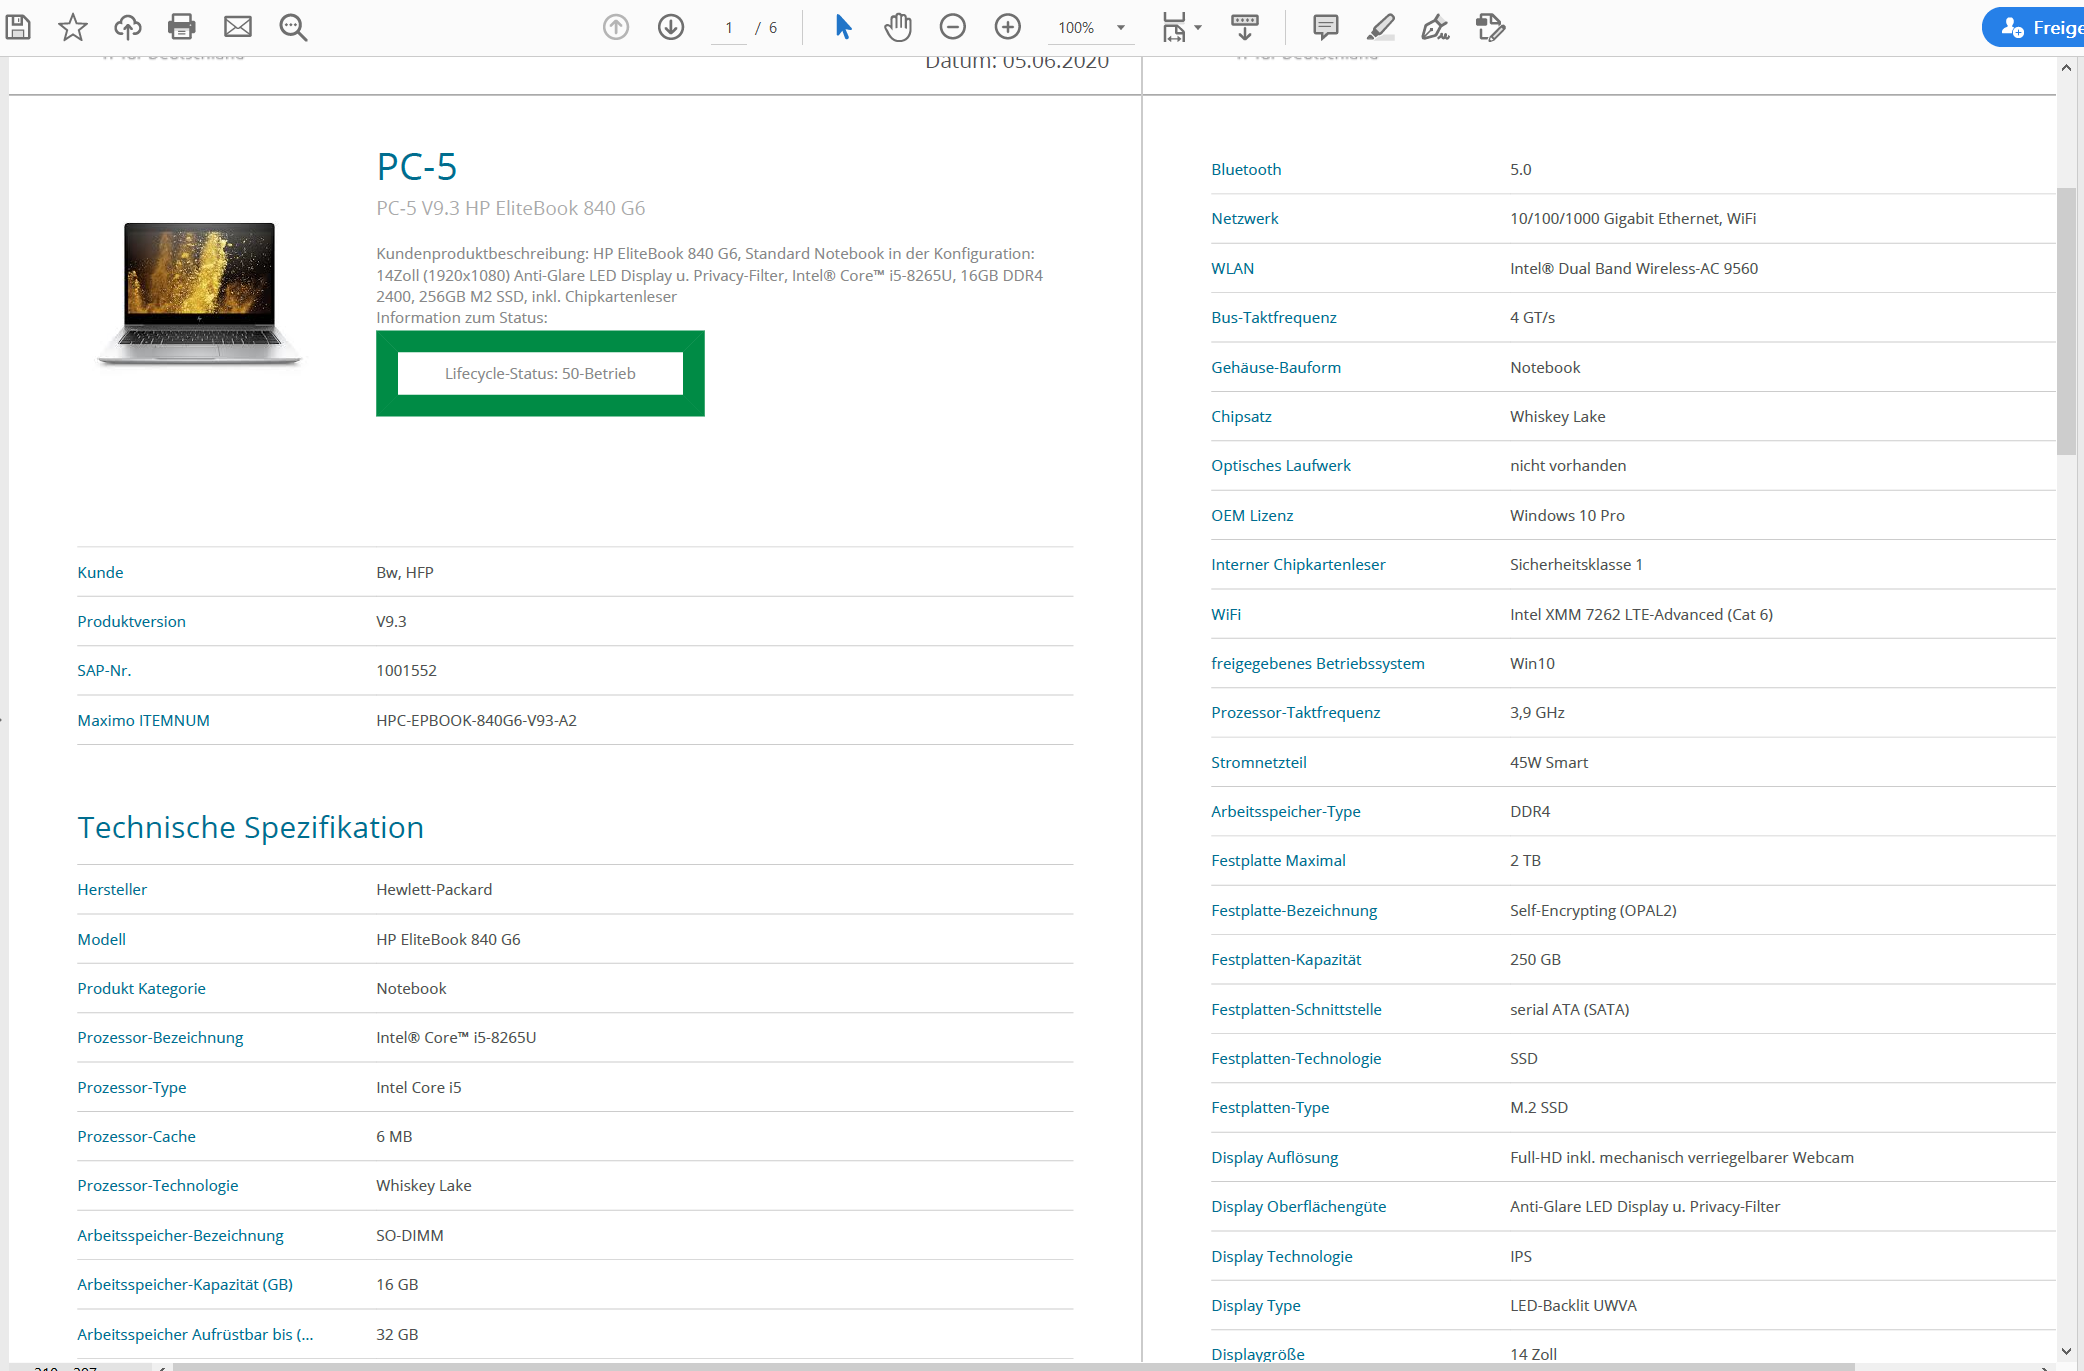Click the zoom out minus icon
2084x1371 pixels.
coord(953,27)
